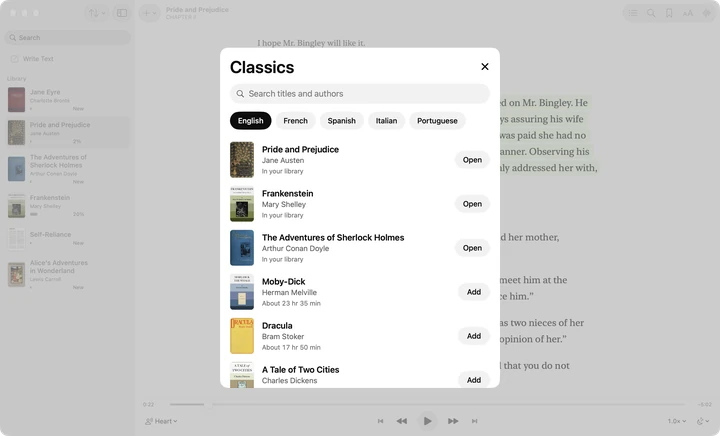Select Write Text in the sidebar
Screen dimensions: 720x436
click(x=32, y=59)
